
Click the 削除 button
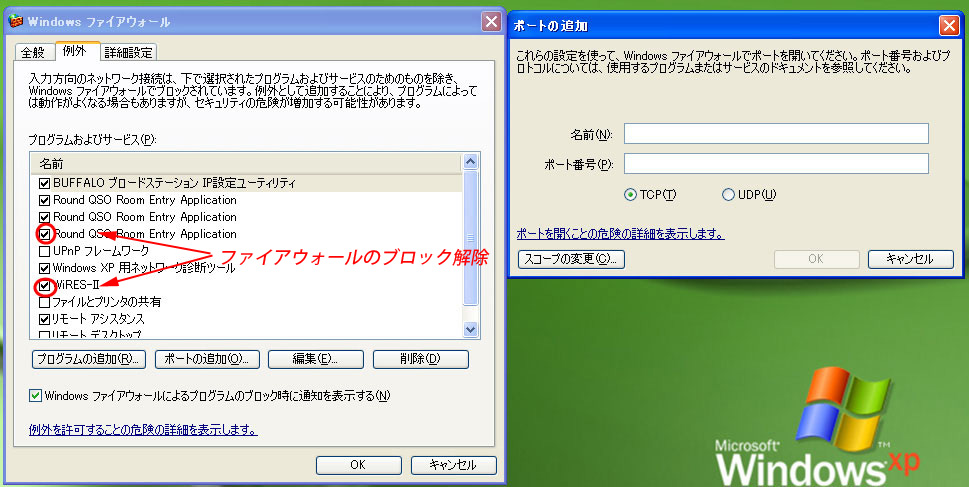pyautogui.click(x=421, y=359)
